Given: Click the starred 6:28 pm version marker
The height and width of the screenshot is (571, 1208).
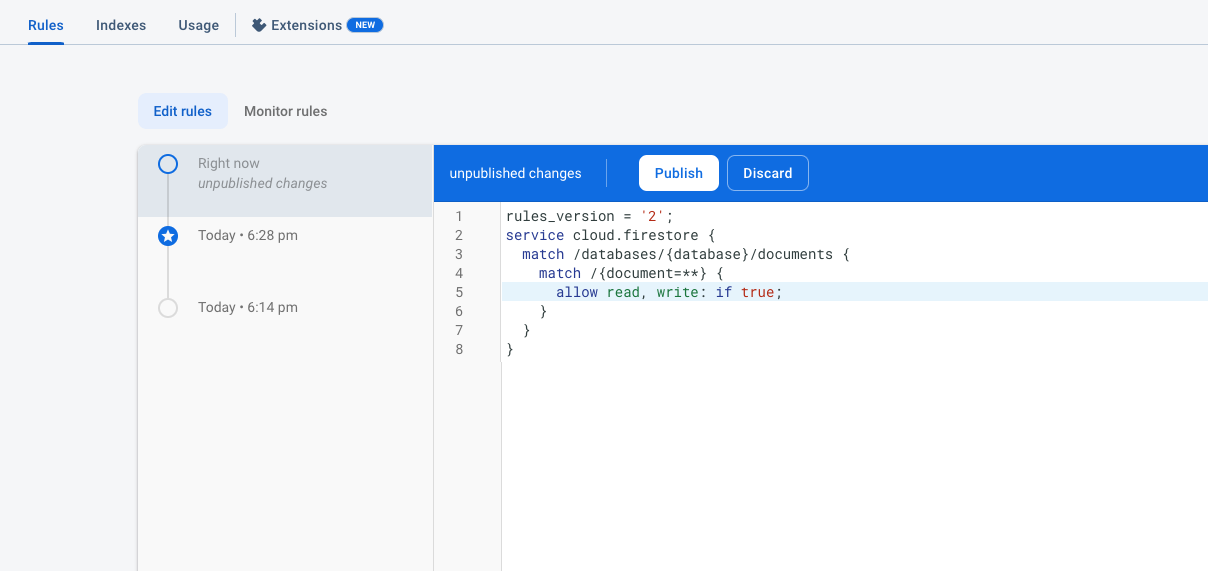Looking at the screenshot, I should click(x=168, y=236).
